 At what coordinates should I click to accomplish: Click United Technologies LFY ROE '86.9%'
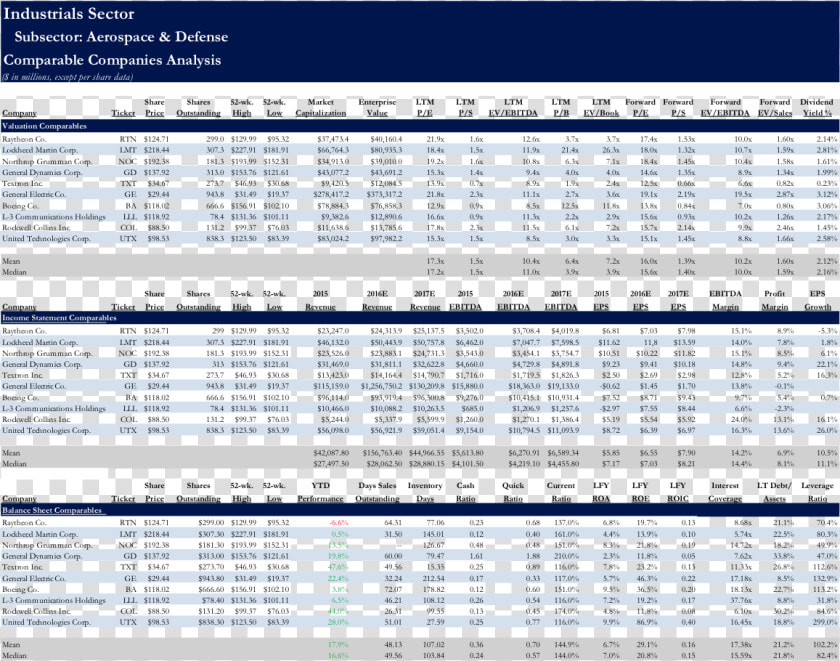pos(647,622)
